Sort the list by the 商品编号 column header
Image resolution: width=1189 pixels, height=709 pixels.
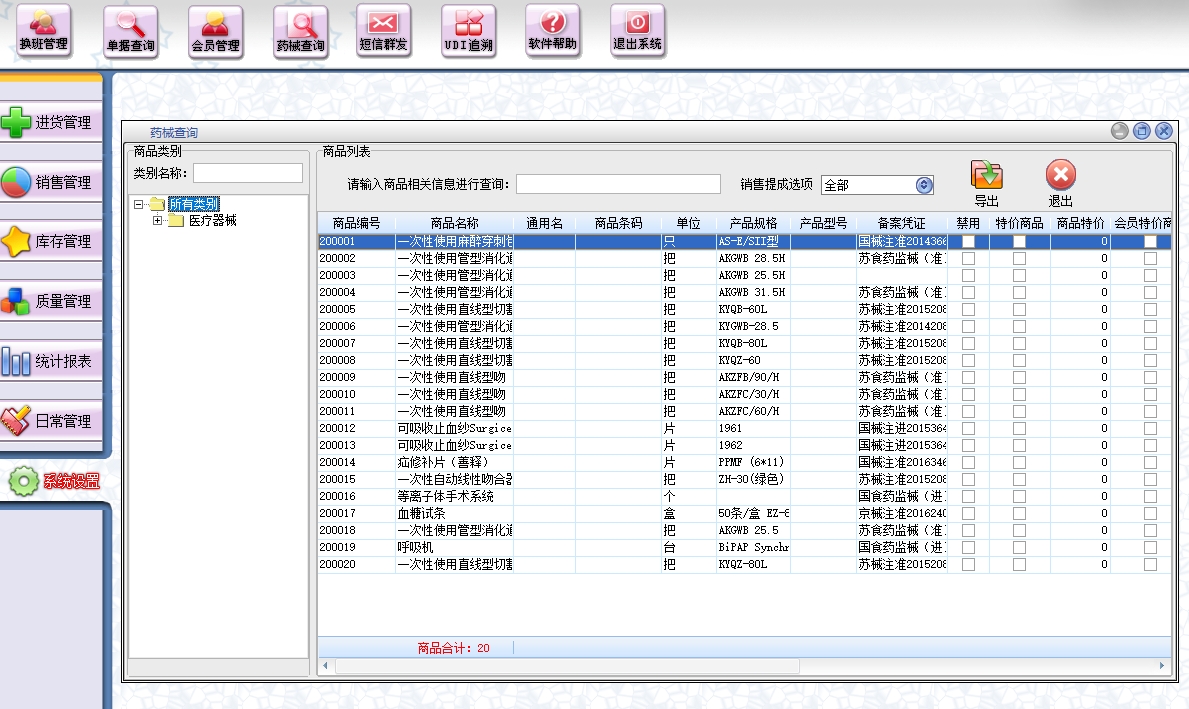[x=356, y=223]
